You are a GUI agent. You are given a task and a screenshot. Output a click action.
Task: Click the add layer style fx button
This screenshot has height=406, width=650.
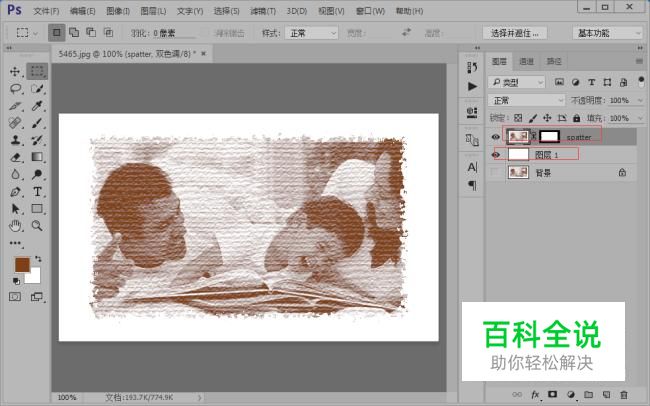point(535,394)
